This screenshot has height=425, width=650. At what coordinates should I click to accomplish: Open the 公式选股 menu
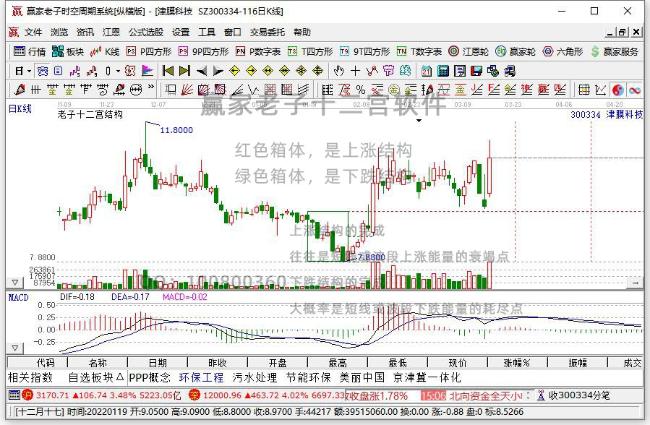146,32
